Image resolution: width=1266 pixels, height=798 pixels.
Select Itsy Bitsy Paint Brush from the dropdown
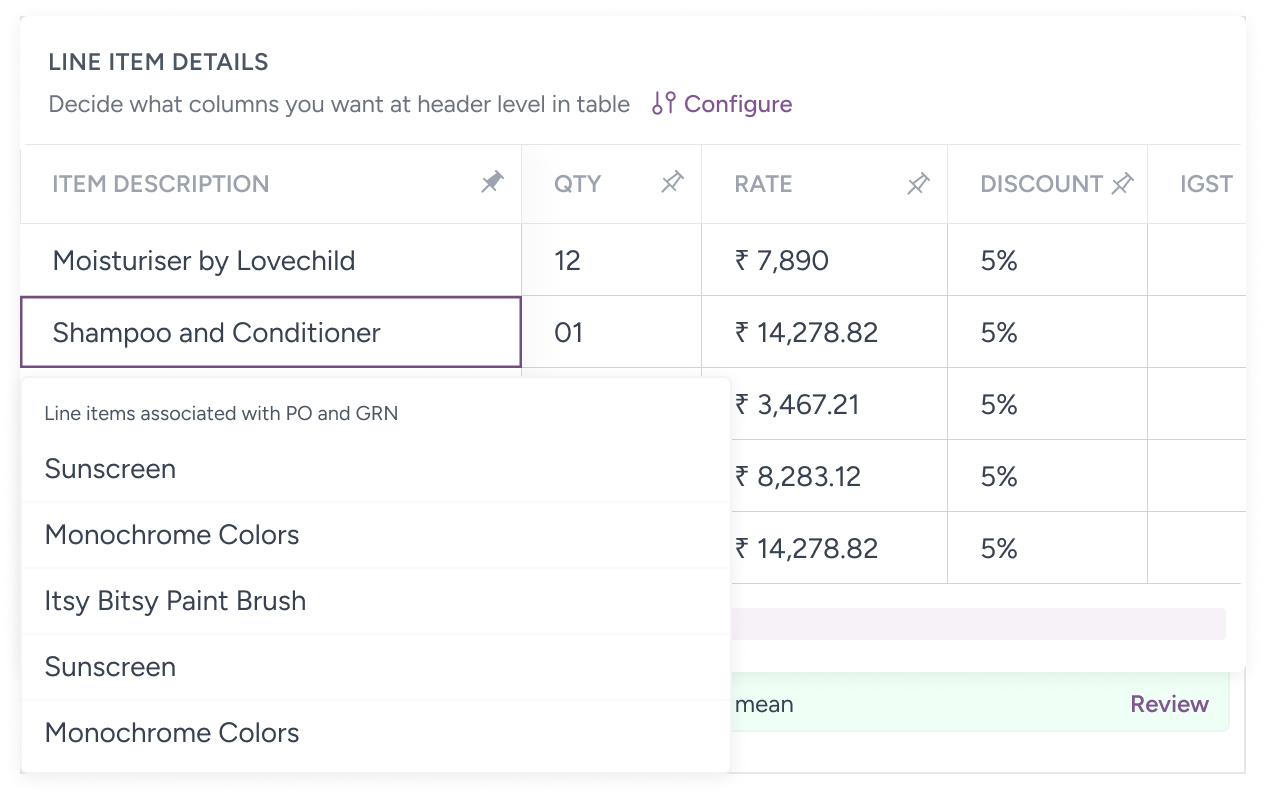pyautogui.click(x=175, y=601)
